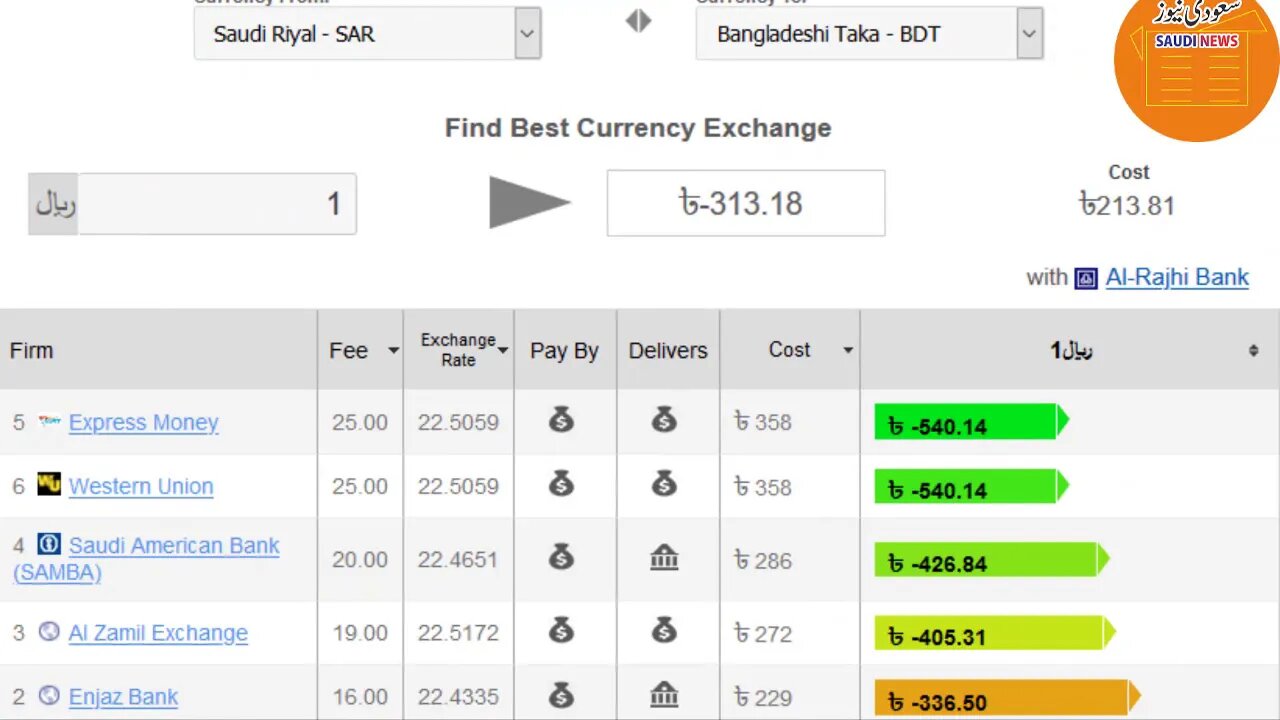Click the Express Money logo icon
1280x720 pixels.
49,421
